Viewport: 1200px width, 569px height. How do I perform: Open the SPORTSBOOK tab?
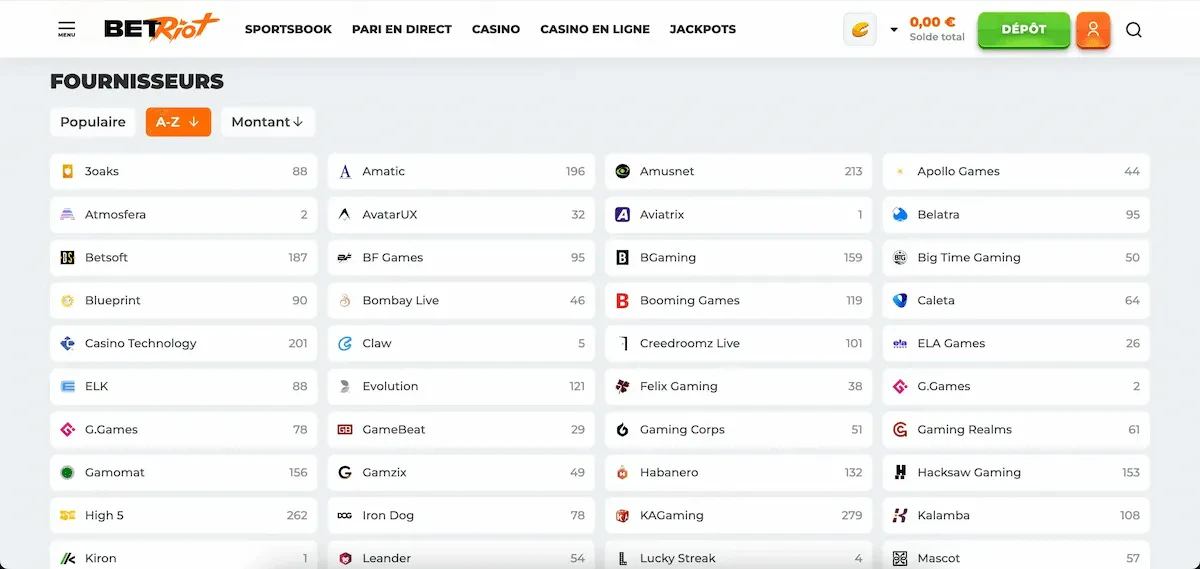288,29
